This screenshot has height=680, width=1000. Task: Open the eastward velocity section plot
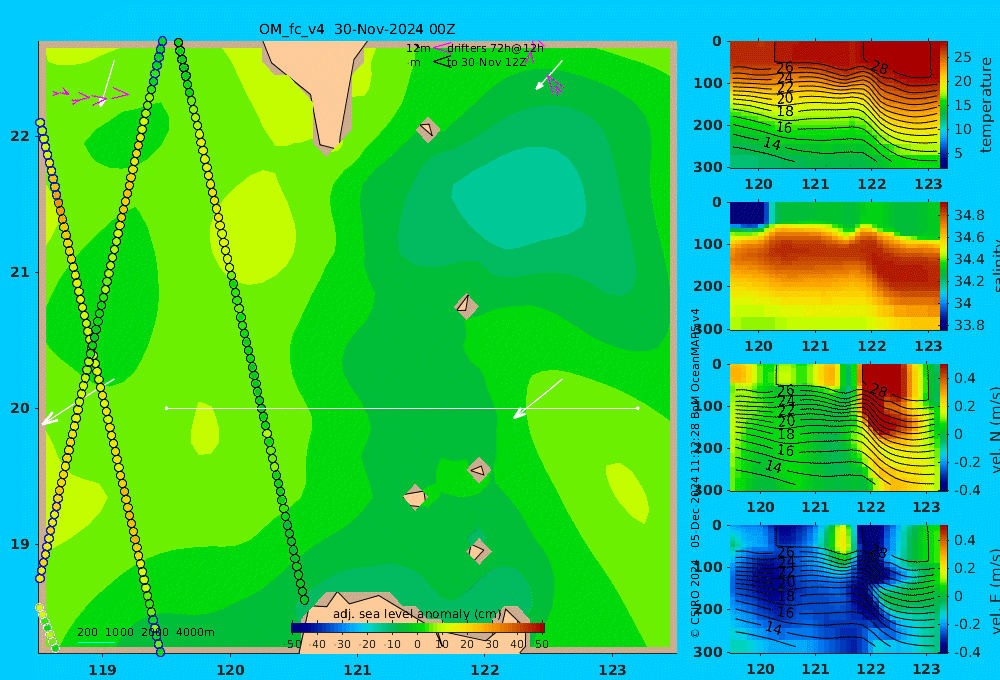click(x=834, y=589)
